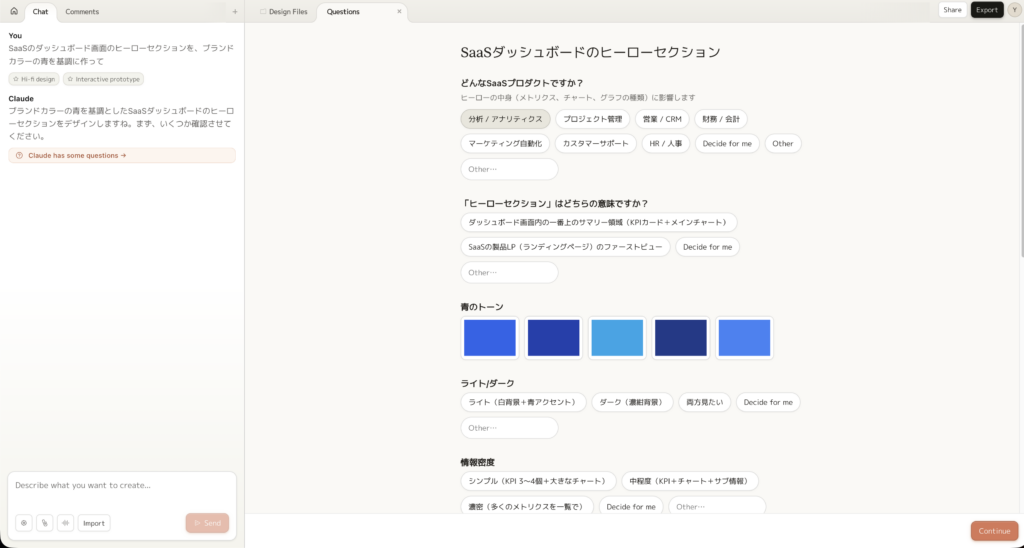The height and width of the screenshot is (548, 1024).
Task: Select the マーケティング自動化 option
Action: [x=505, y=144]
